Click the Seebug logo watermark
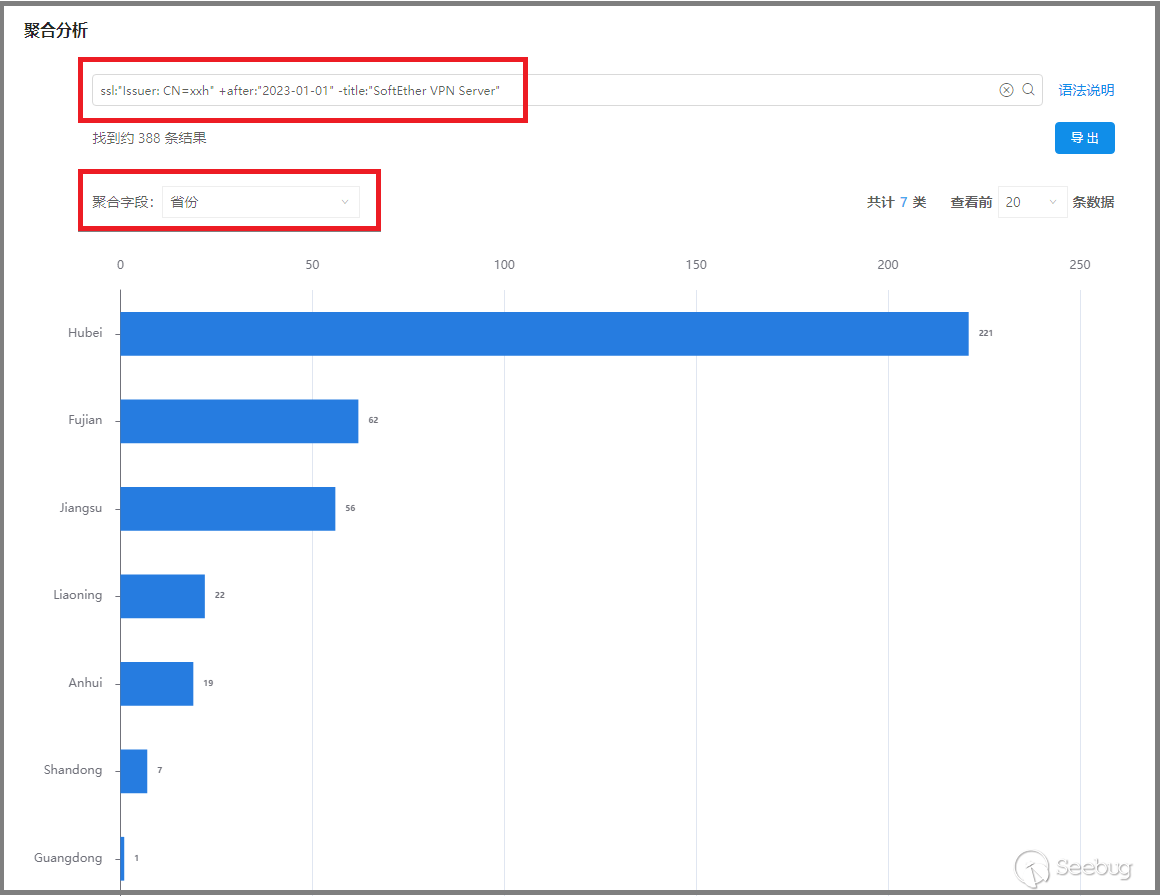 1074,867
